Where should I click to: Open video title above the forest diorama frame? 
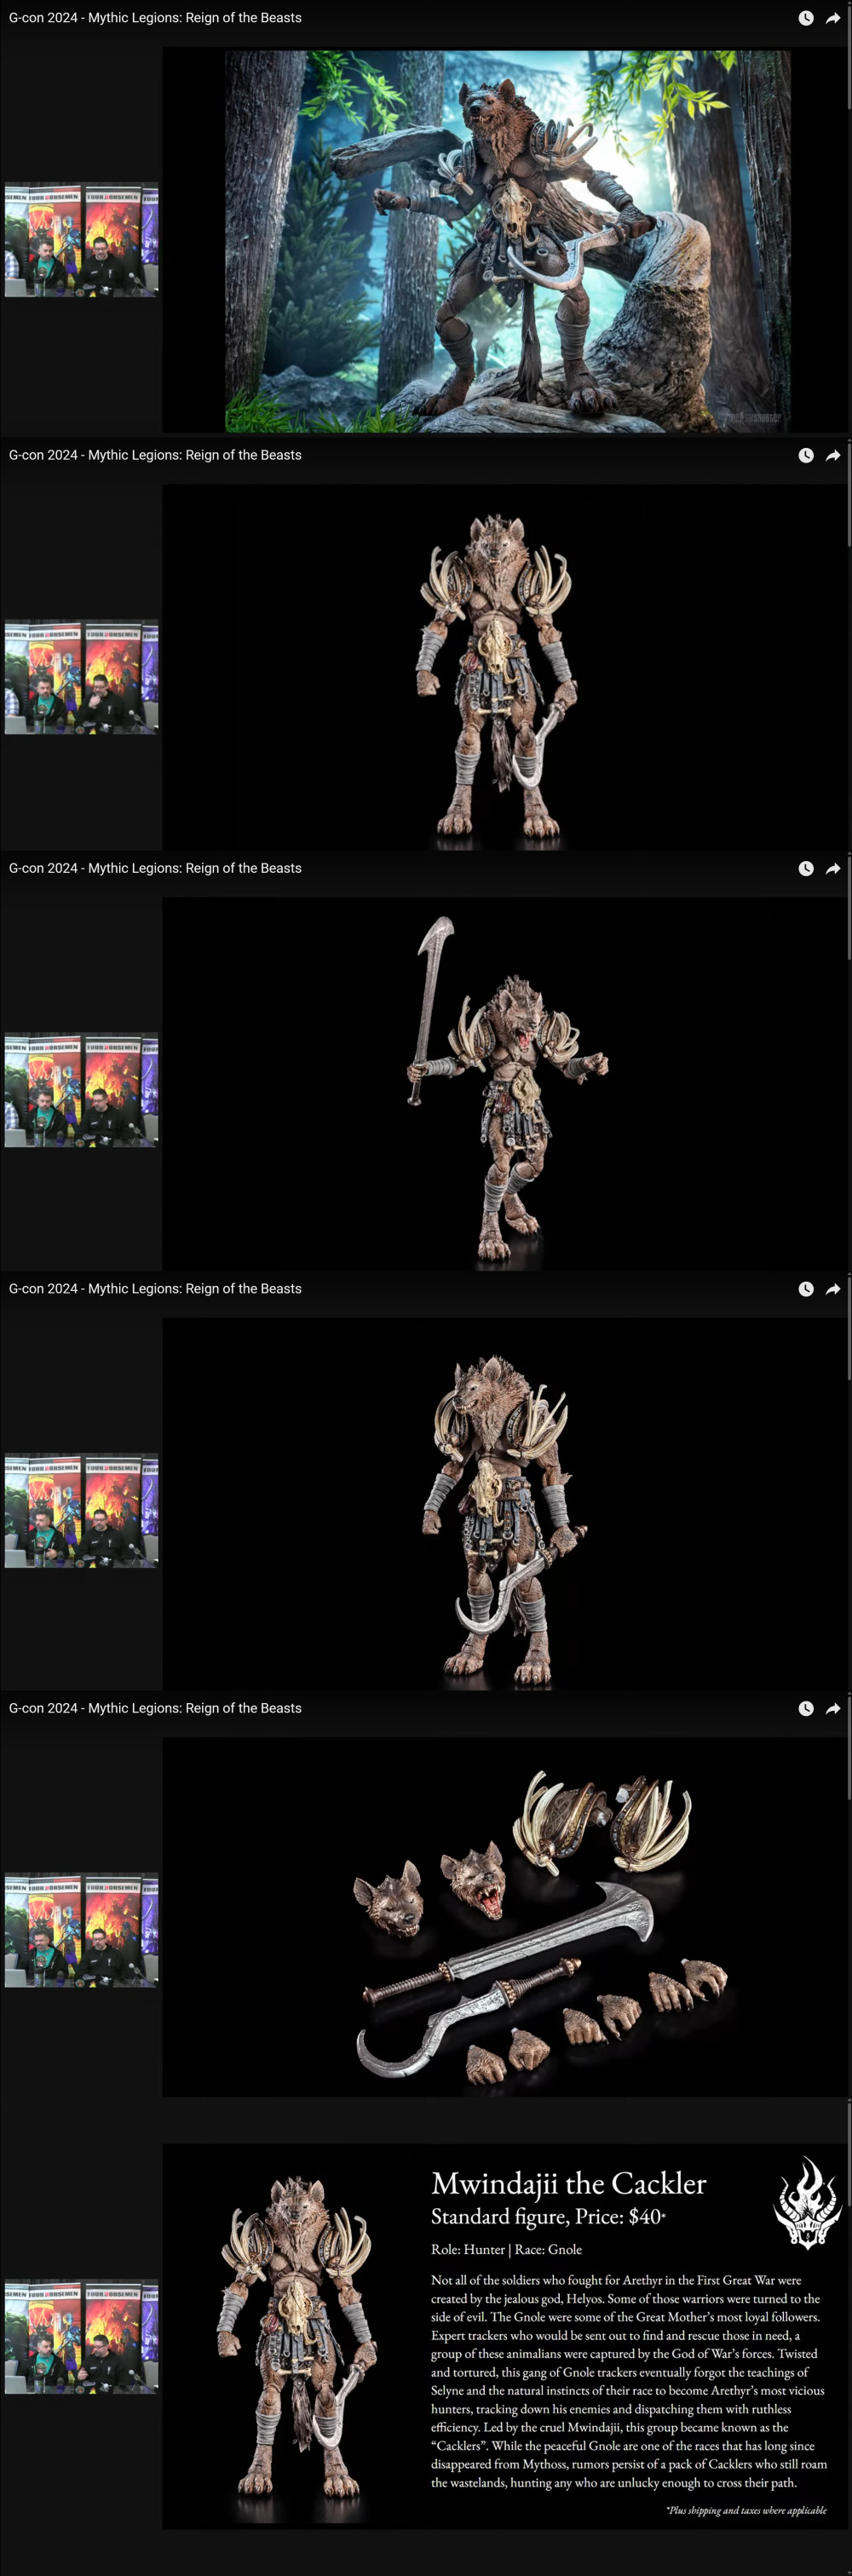(155, 18)
